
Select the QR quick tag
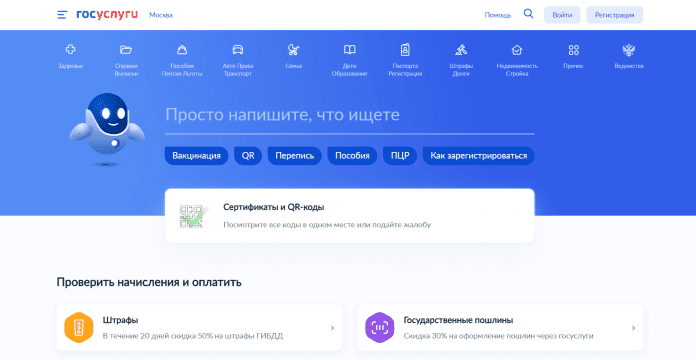click(x=248, y=156)
